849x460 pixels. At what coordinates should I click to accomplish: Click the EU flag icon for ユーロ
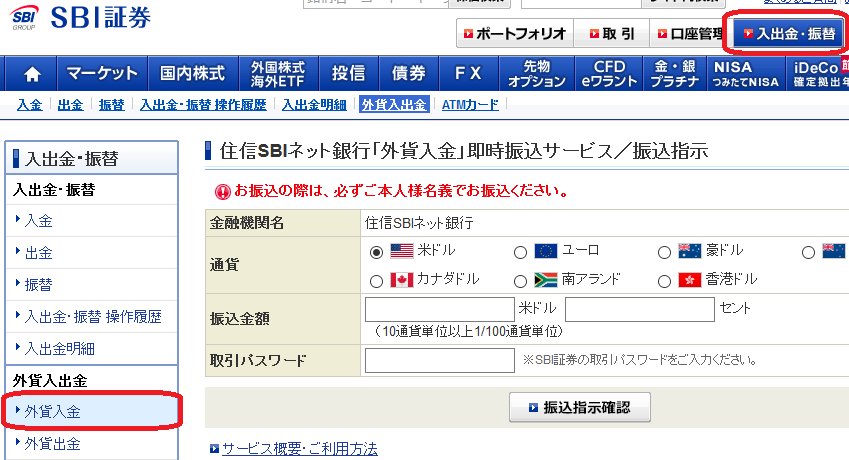(545, 251)
